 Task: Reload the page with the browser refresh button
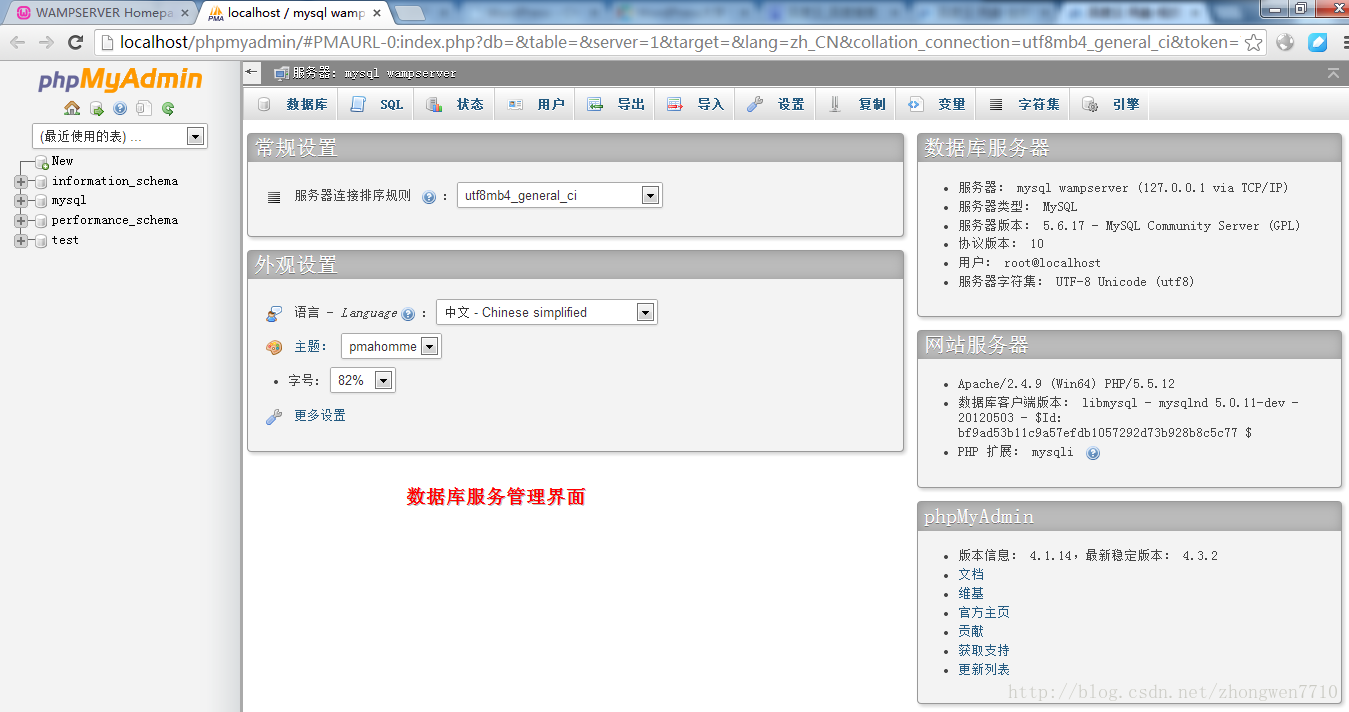(x=75, y=42)
